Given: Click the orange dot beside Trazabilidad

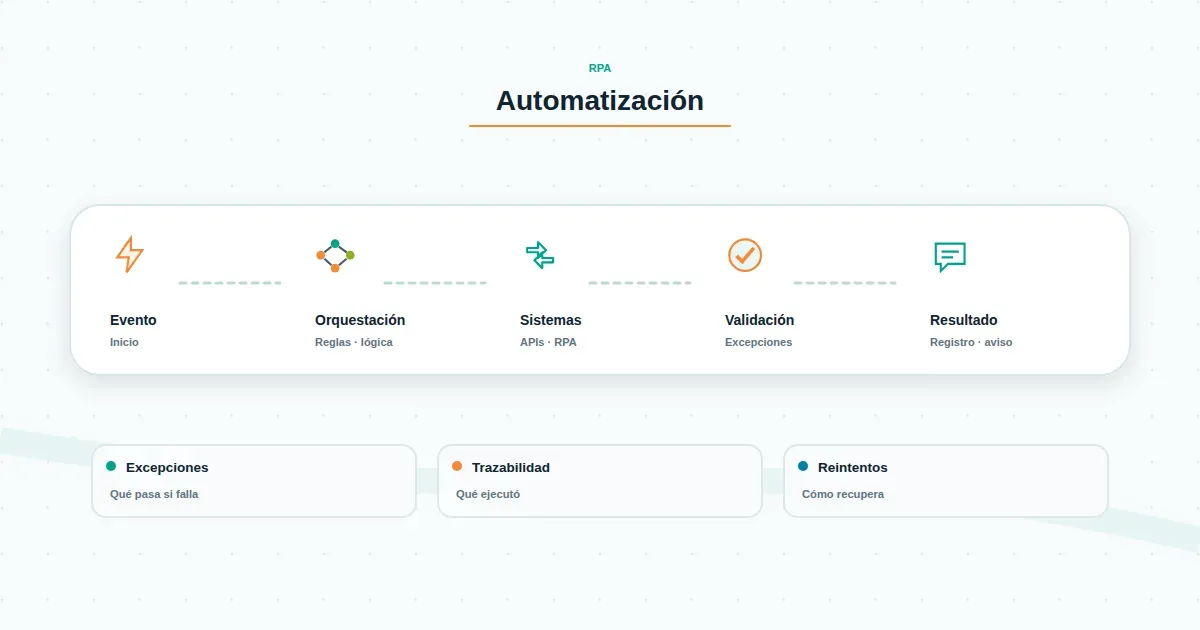Looking at the screenshot, I should click(x=457, y=466).
